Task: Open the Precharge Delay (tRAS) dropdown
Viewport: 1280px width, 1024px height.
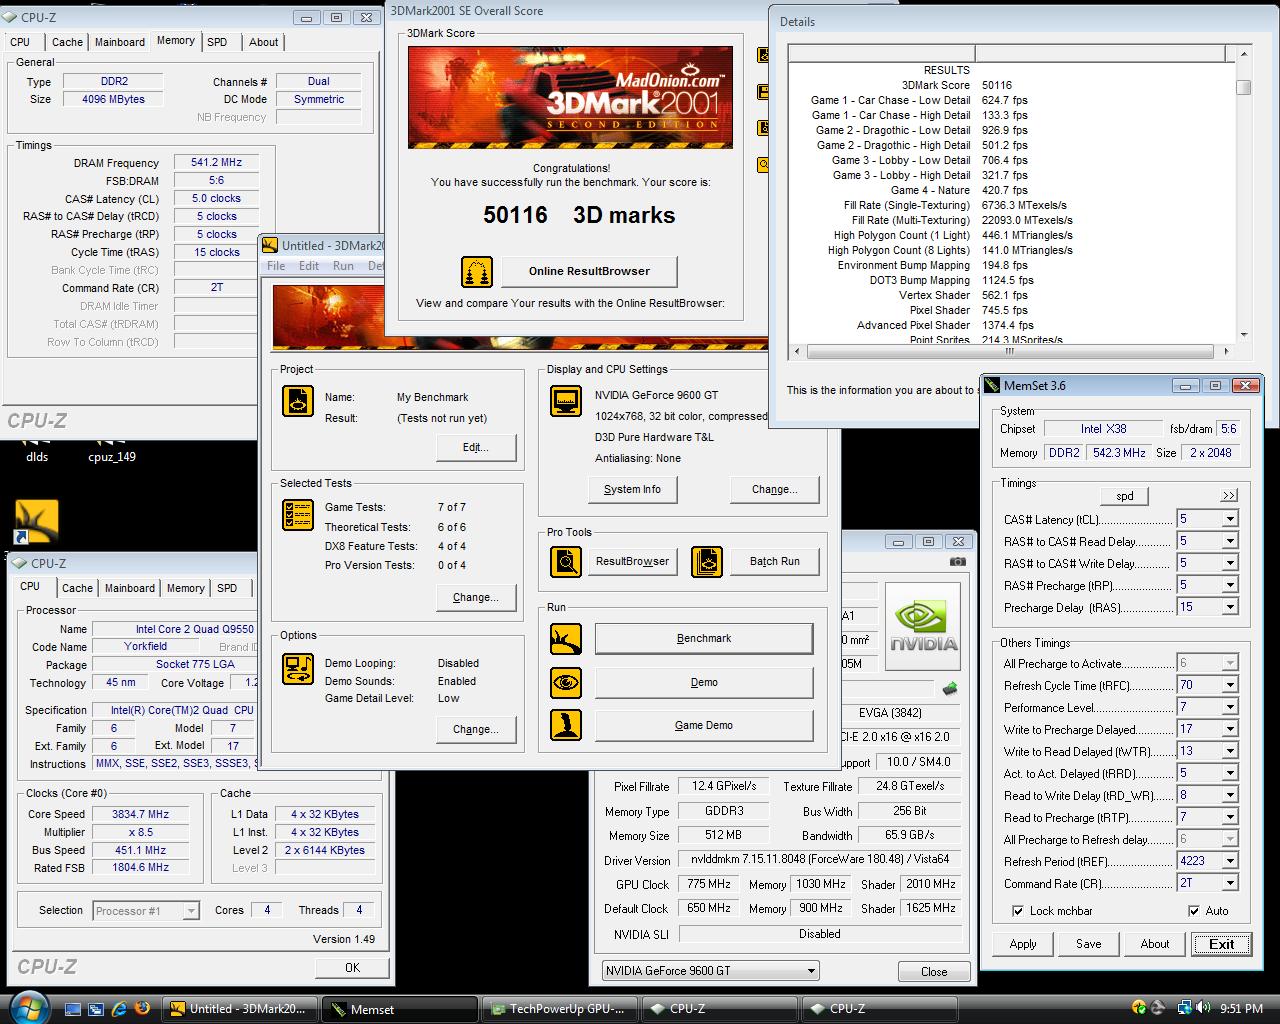Action: pyautogui.click(x=1230, y=607)
